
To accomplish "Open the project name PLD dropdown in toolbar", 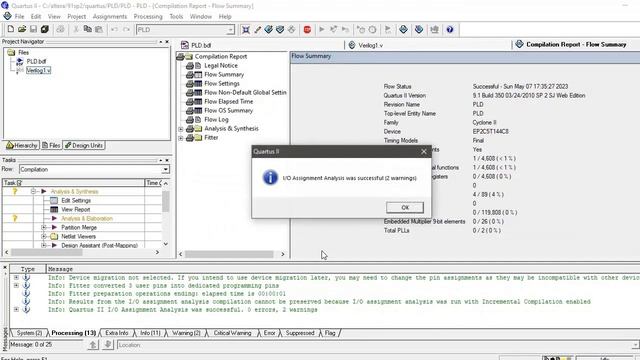I will (231, 30).
